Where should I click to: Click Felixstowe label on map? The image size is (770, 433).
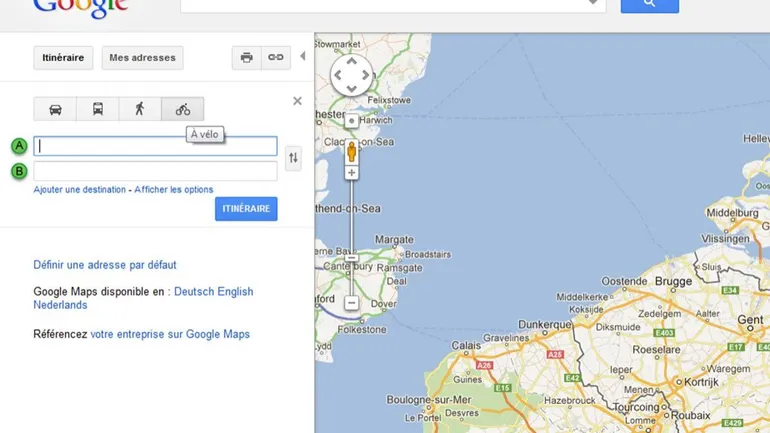(389, 100)
